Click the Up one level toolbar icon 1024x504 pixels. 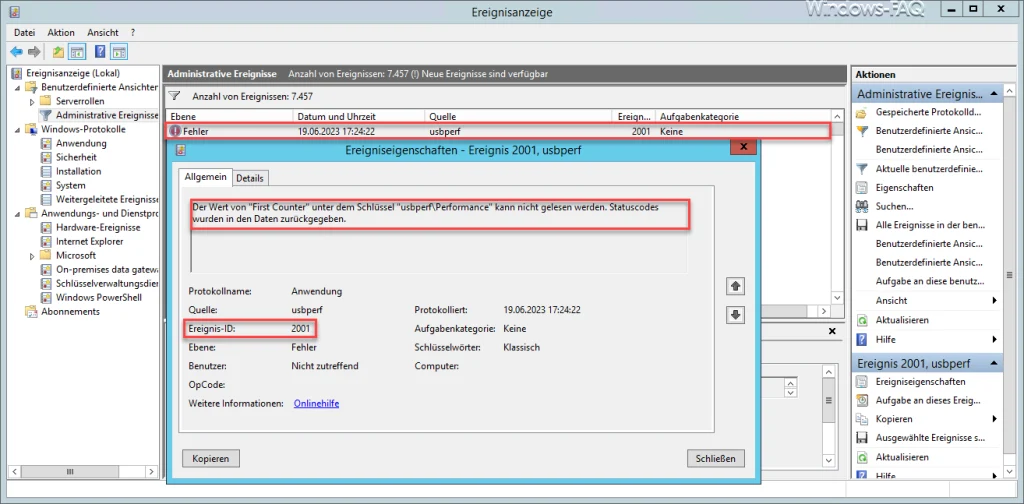coord(59,52)
